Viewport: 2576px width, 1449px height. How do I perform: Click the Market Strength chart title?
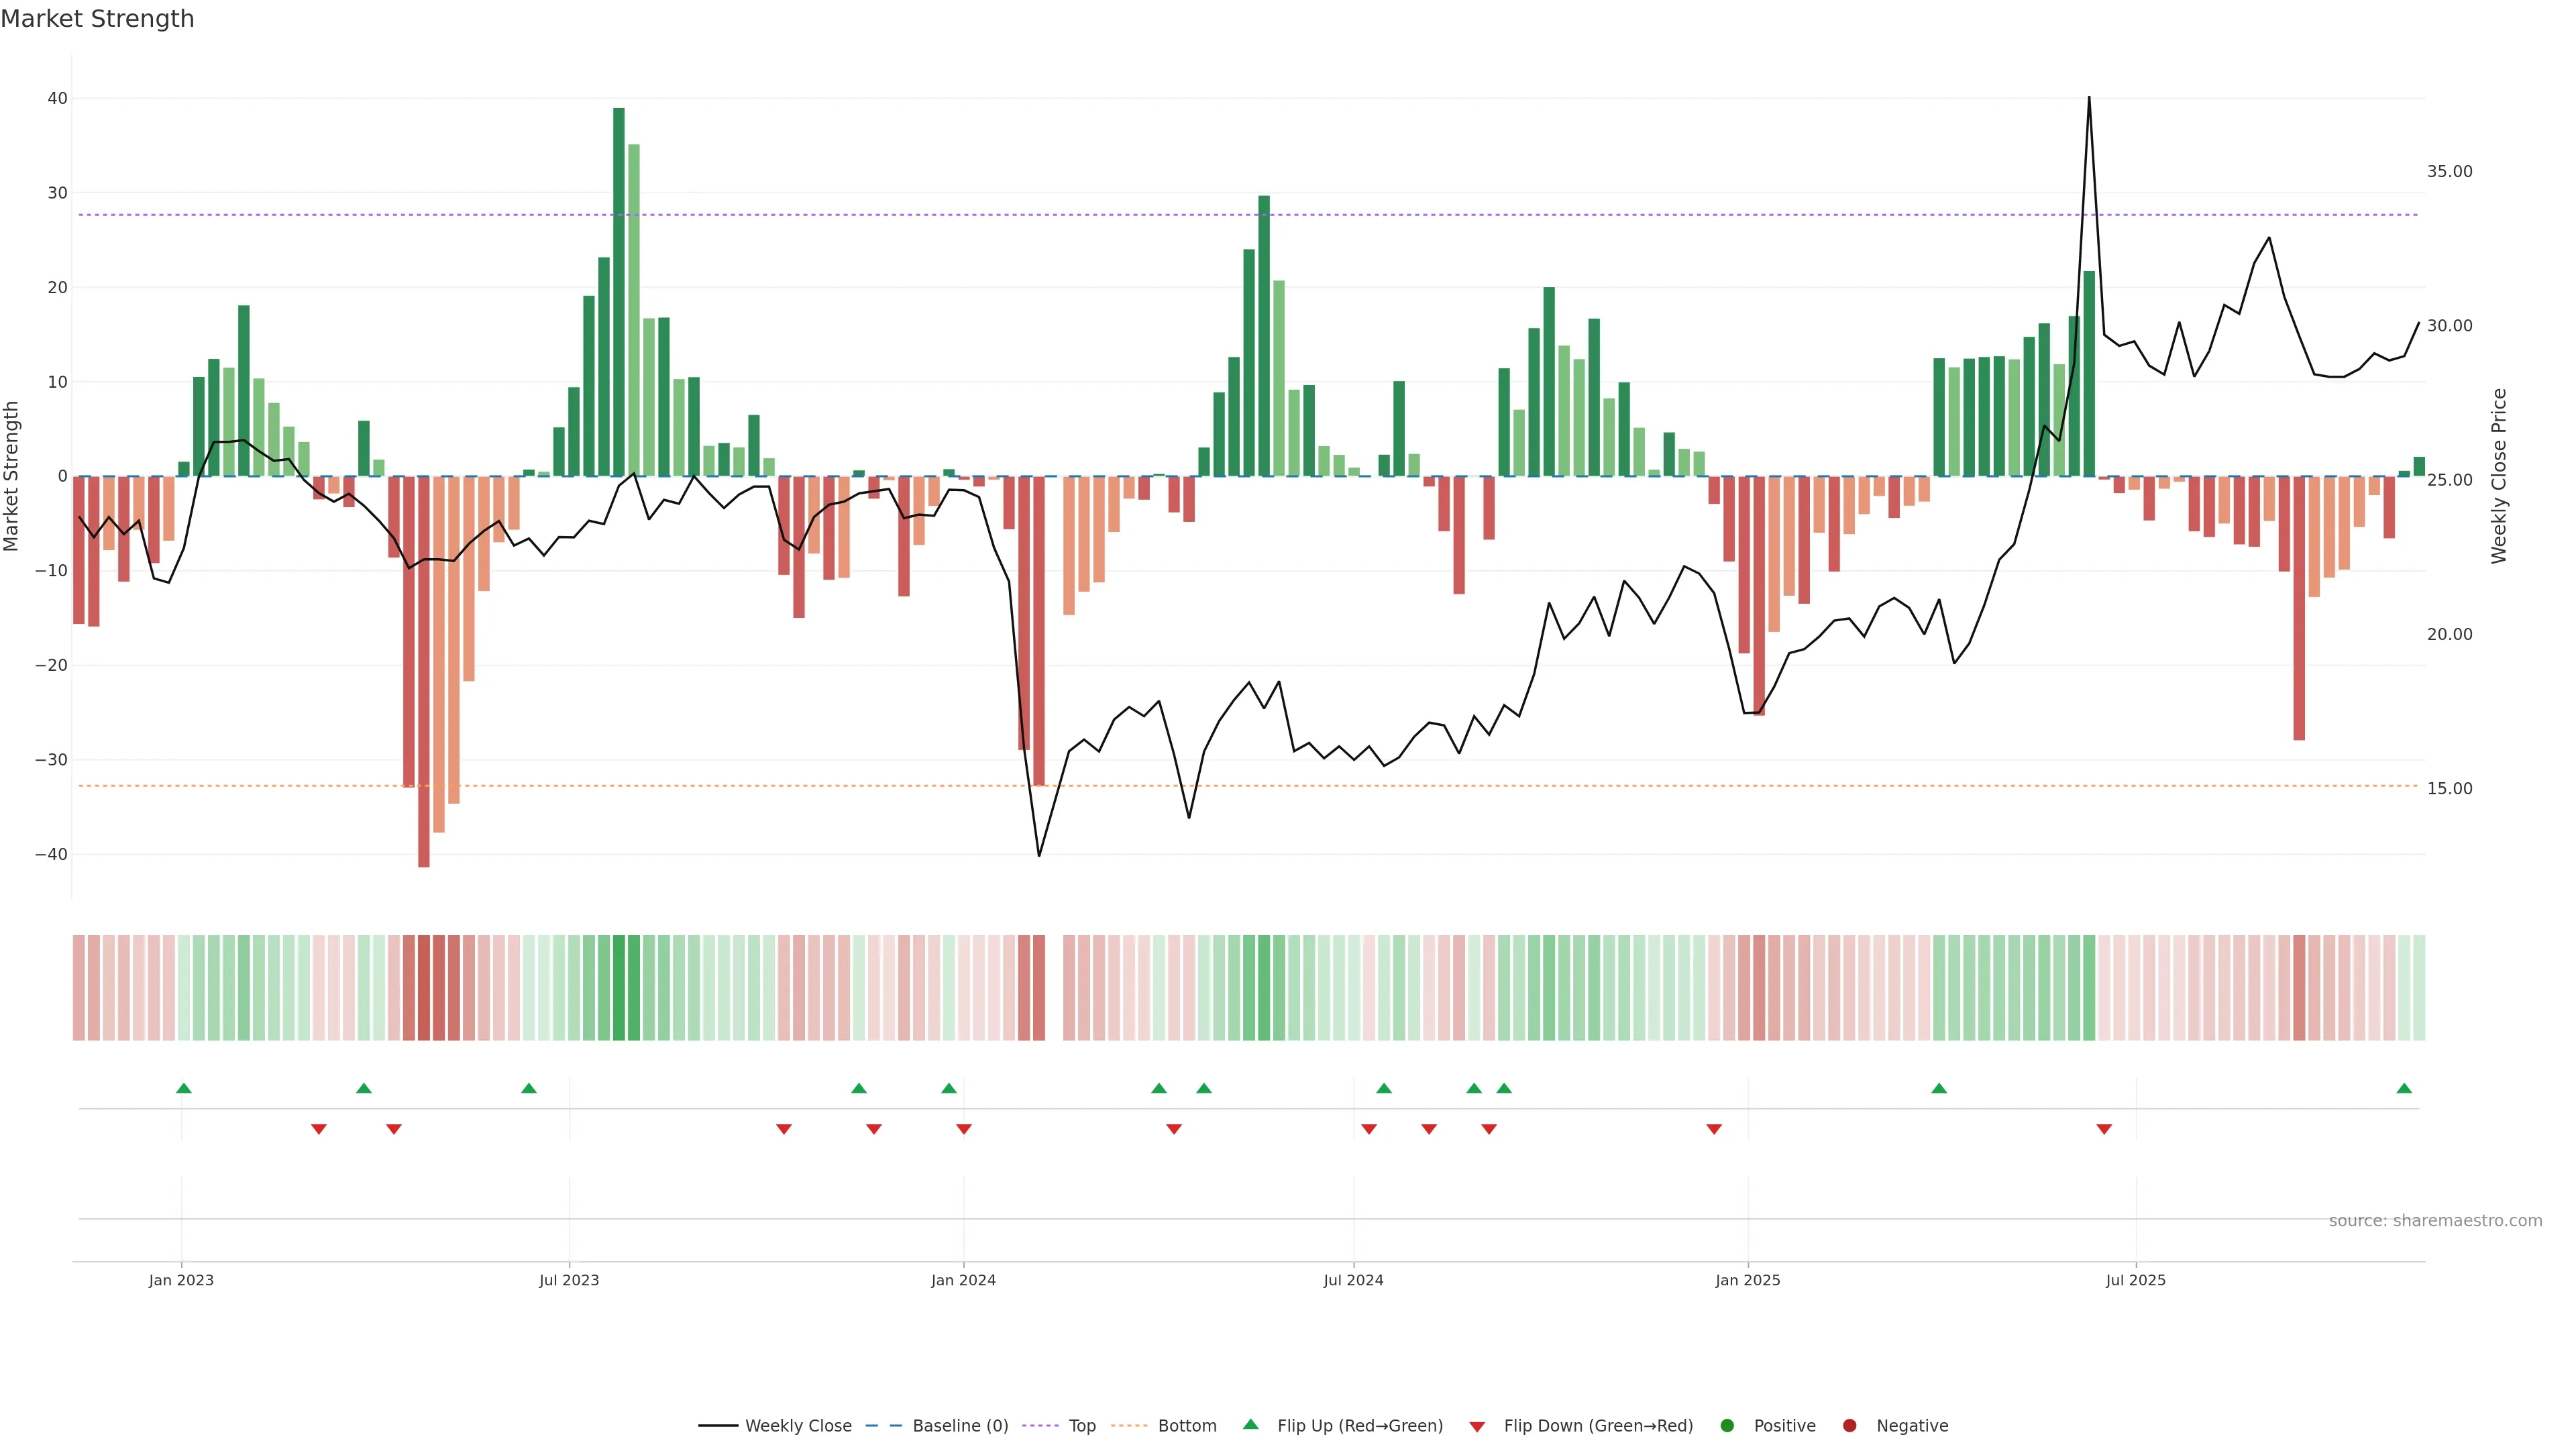(97, 19)
